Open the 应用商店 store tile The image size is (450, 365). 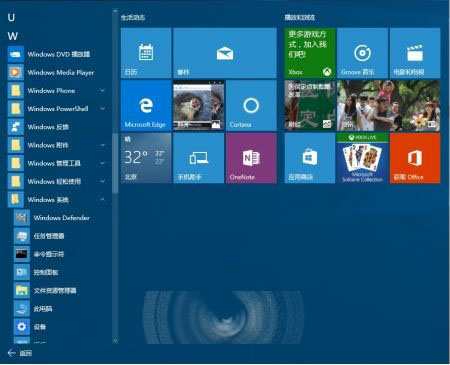pos(310,158)
